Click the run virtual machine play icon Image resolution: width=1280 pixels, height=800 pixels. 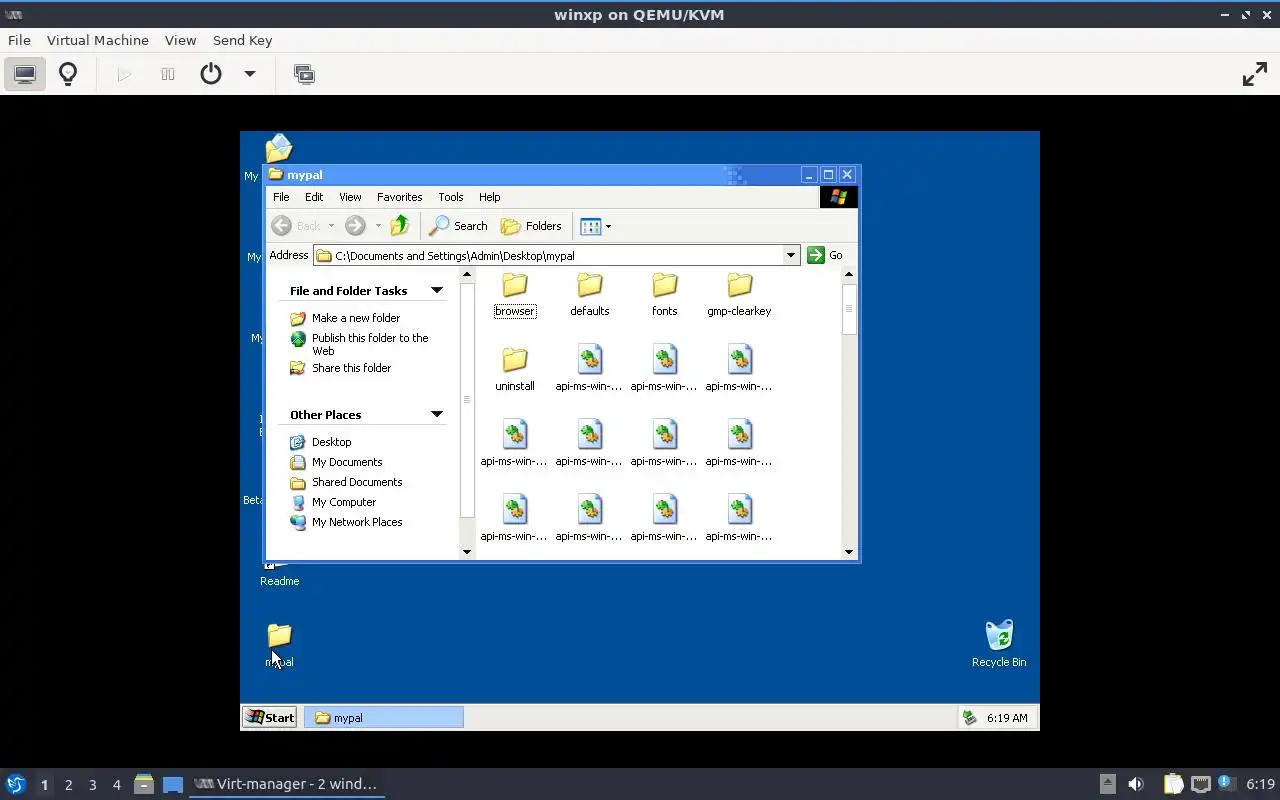124,74
